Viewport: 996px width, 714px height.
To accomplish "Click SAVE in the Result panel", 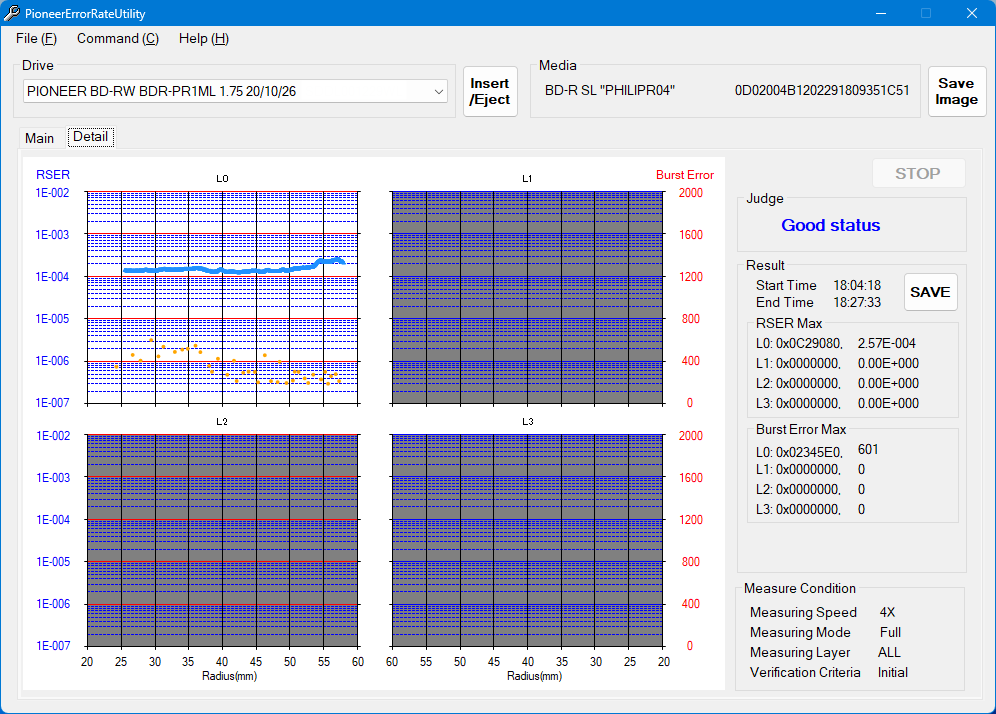I will (x=930, y=292).
